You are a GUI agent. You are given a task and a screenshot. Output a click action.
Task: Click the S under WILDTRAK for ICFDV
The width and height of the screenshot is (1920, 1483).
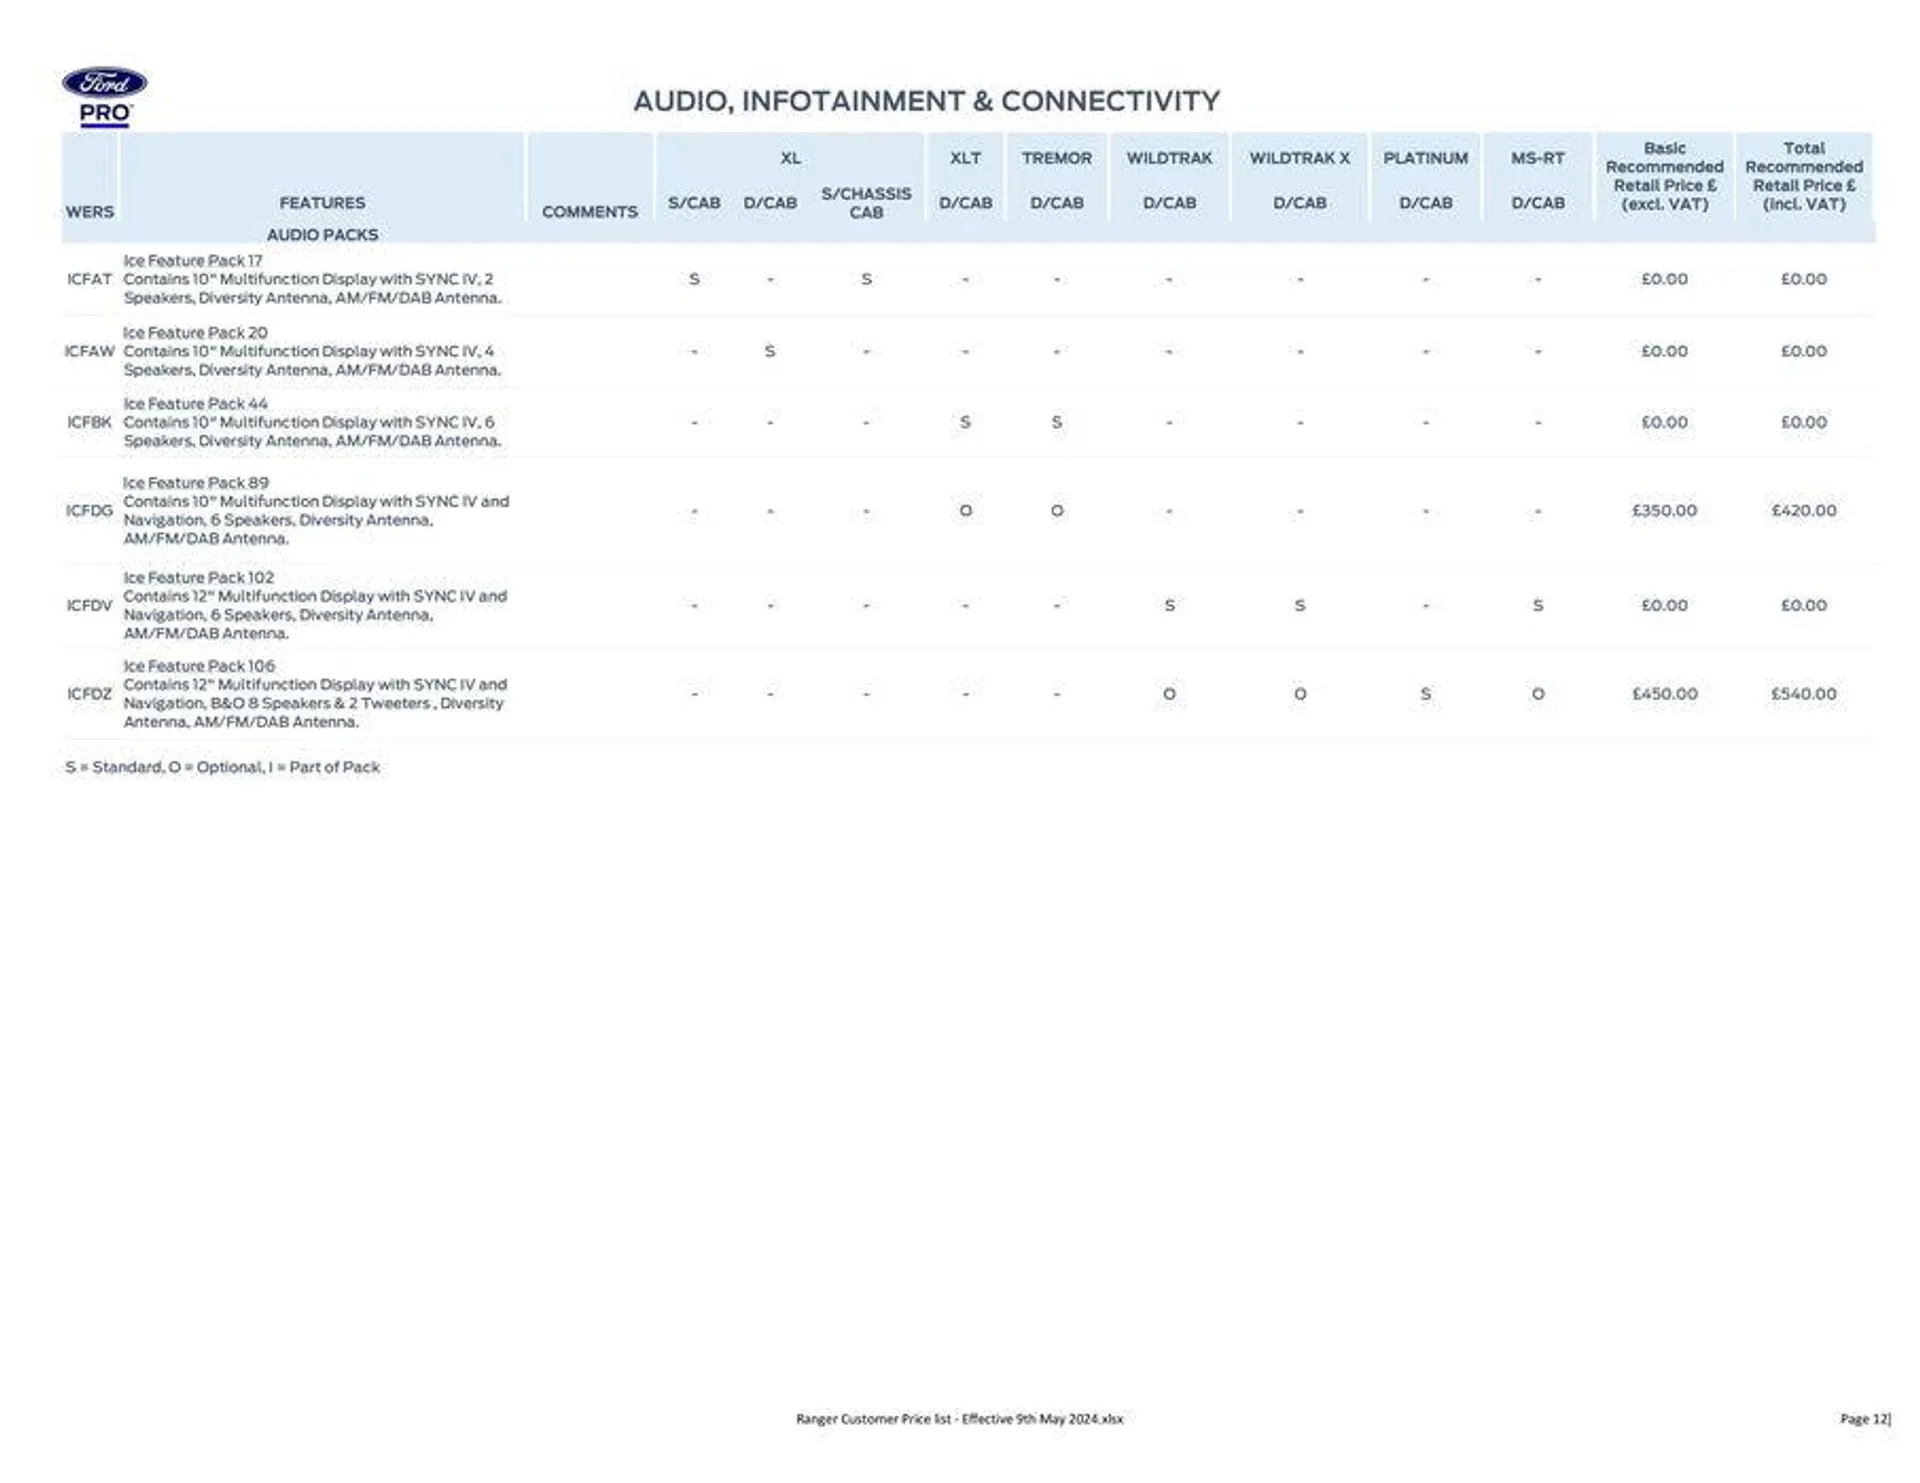(1169, 605)
